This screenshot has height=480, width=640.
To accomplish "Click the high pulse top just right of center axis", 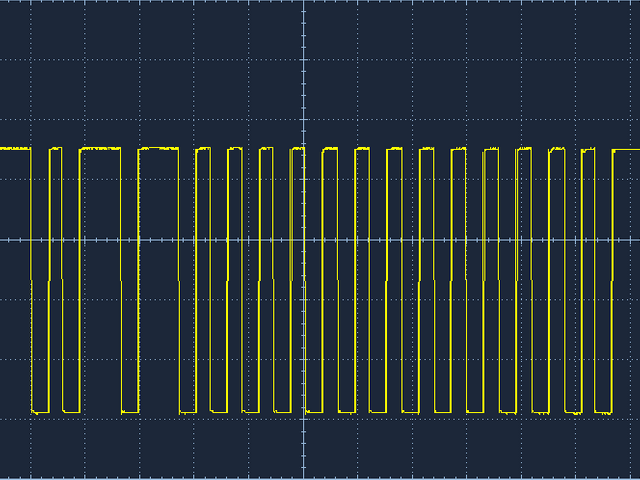I will click(x=330, y=149).
